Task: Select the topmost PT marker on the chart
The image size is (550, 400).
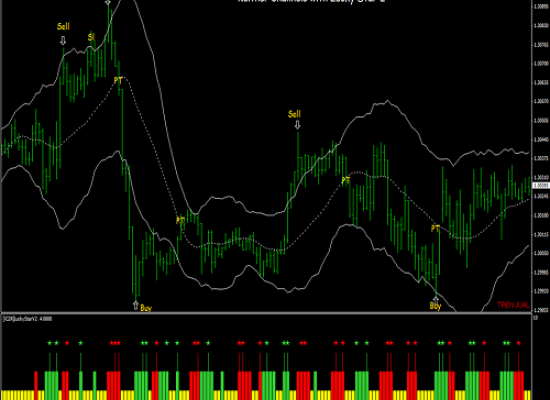Action: point(118,81)
